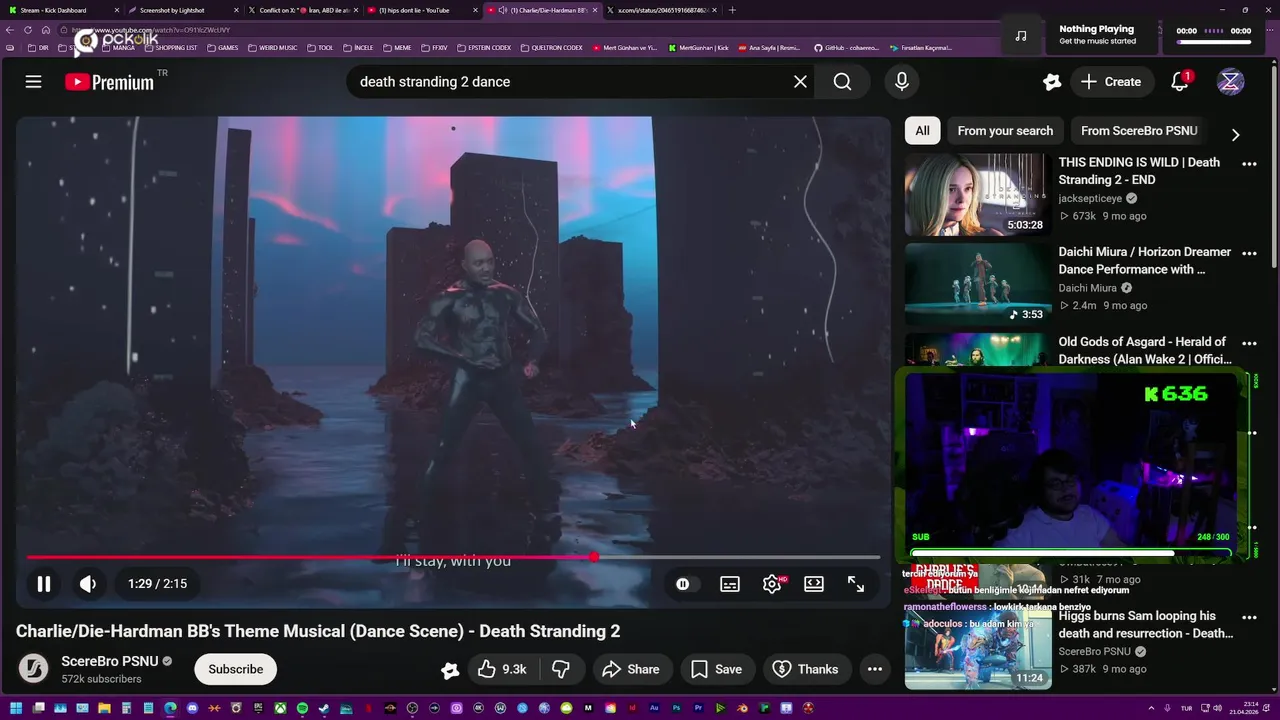Select From your search chip

point(1005,131)
